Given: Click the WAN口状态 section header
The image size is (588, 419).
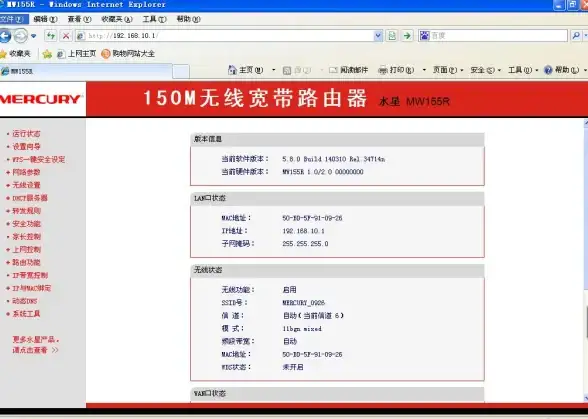Looking at the screenshot, I should tap(337, 394).
